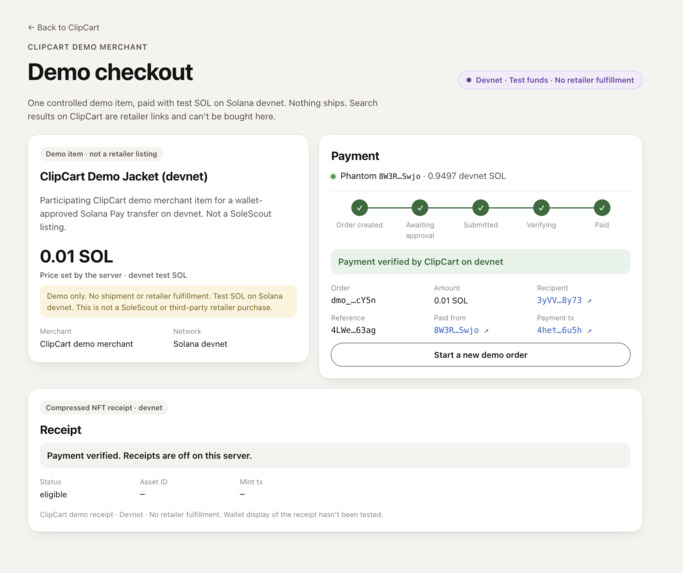The width and height of the screenshot is (683, 573).
Task: Click the Asset ID label
Action: pyautogui.click(x=153, y=482)
